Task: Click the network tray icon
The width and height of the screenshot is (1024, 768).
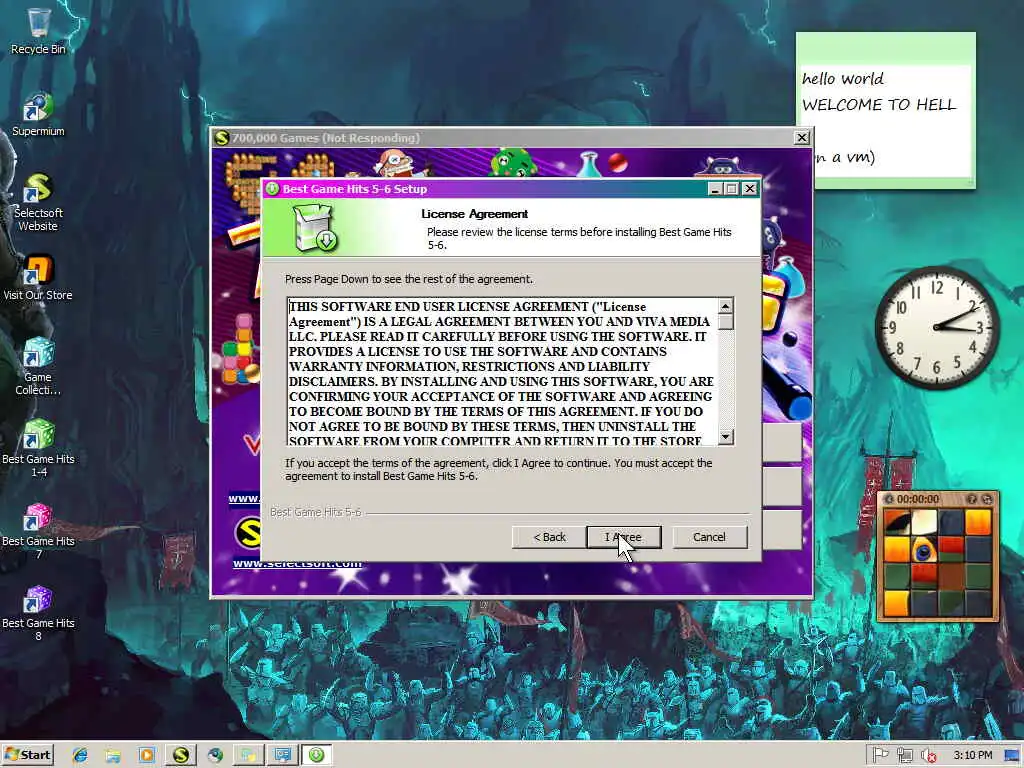Action: point(904,756)
